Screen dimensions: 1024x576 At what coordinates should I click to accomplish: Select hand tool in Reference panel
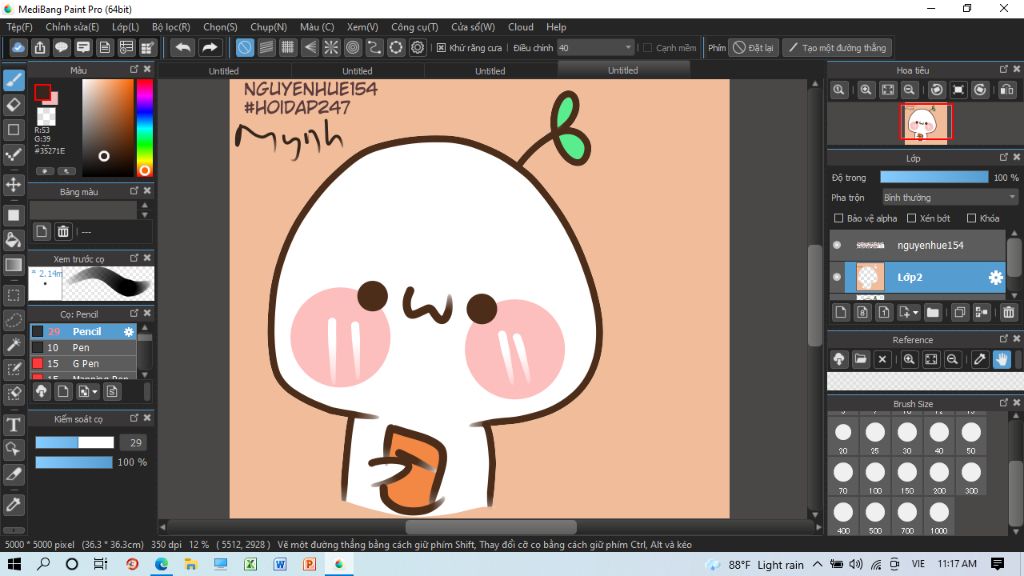[1002, 359]
